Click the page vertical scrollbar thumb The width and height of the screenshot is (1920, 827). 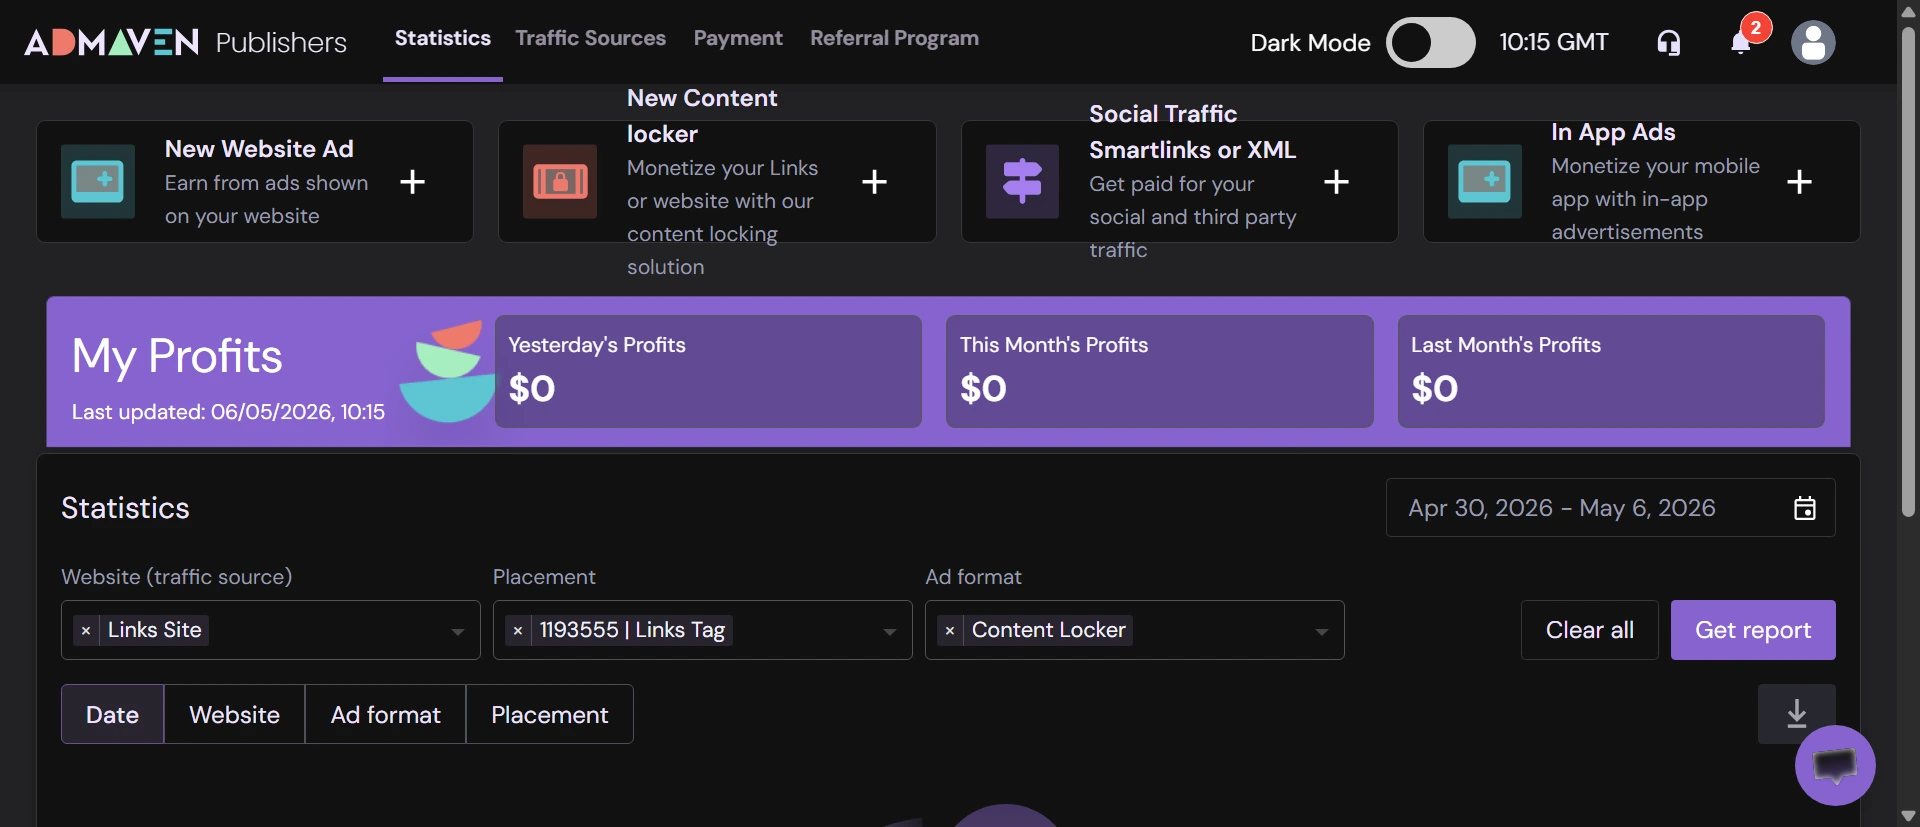point(1908,270)
